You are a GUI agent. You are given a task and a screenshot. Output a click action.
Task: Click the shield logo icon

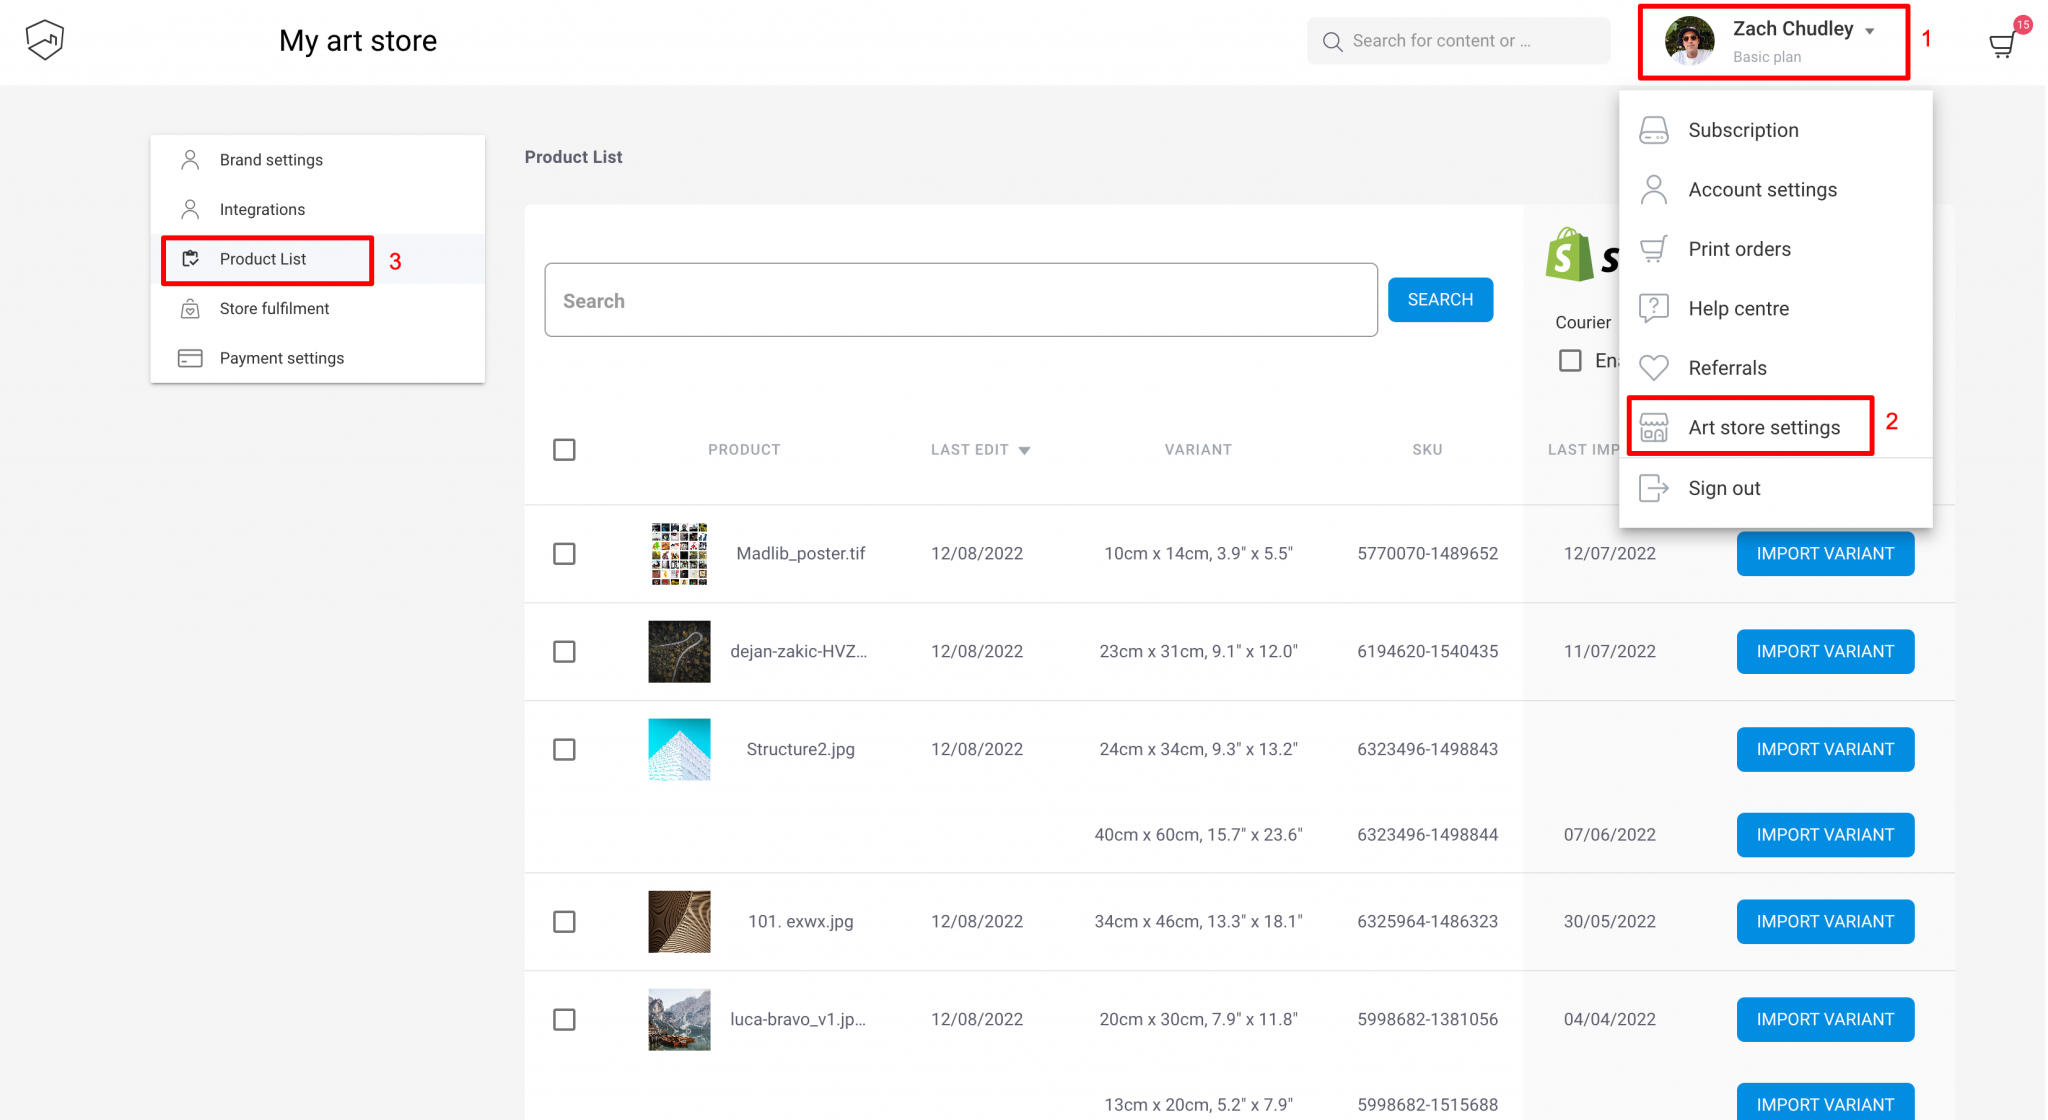45,40
